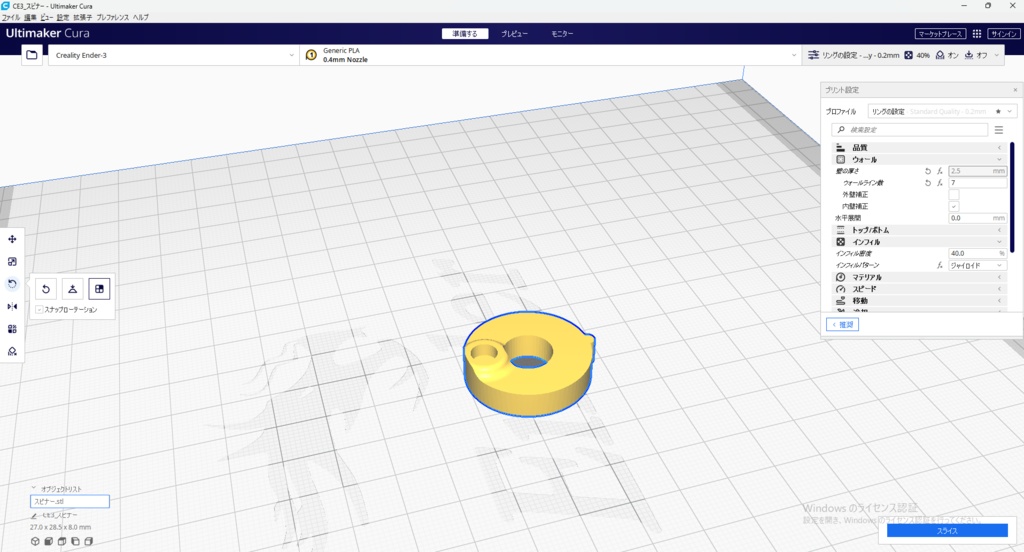
Task: Select the Scale tool in left toolbar
Action: pyautogui.click(x=12, y=261)
